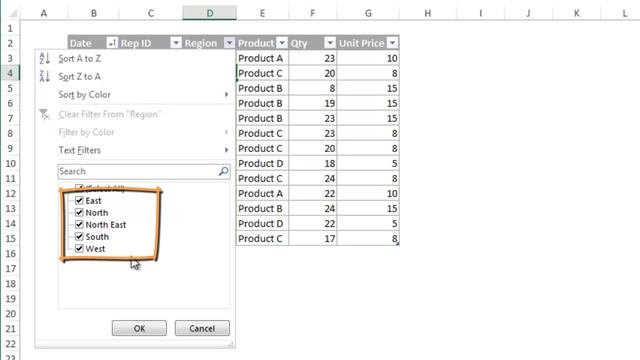Click Product C cell in row 4

coord(262,73)
